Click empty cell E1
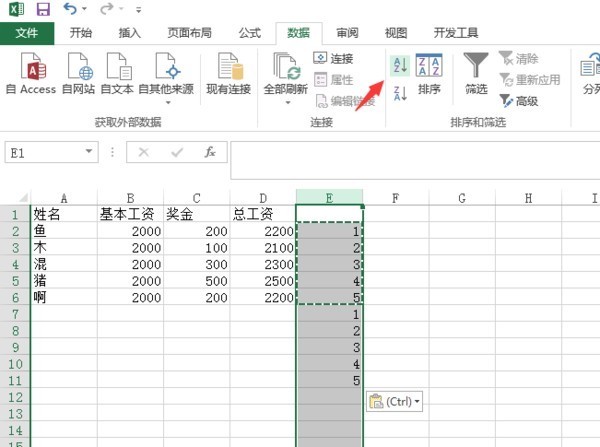 [329, 214]
